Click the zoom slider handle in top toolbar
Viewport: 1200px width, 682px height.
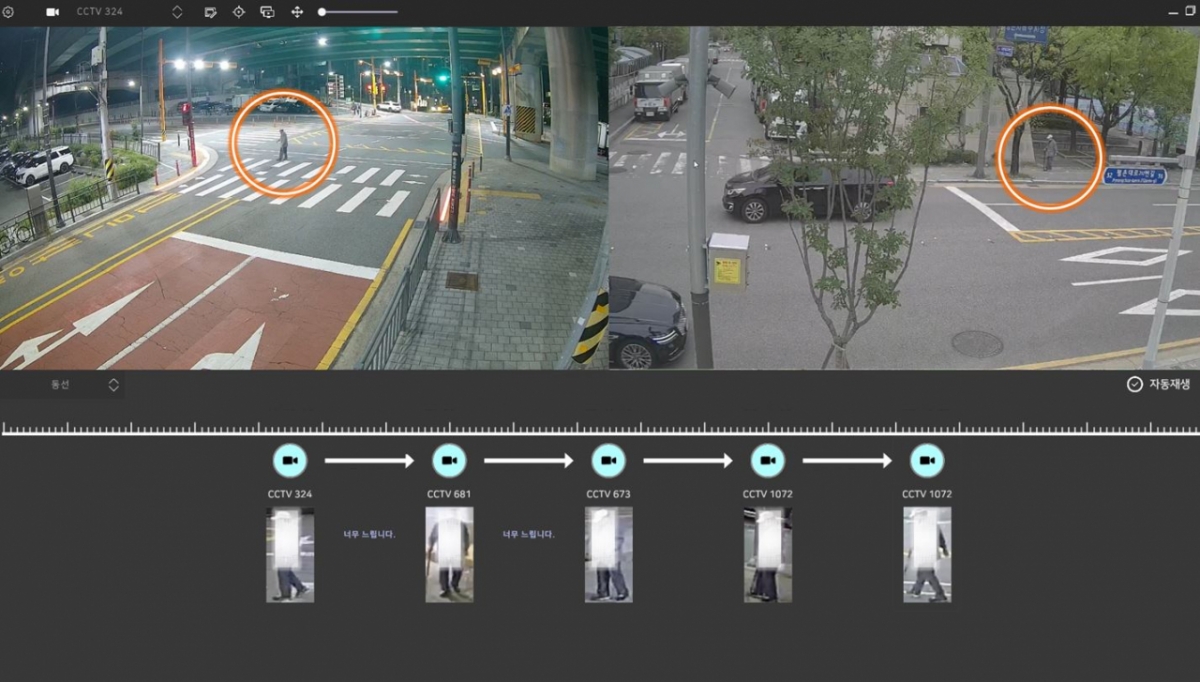click(322, 12)
